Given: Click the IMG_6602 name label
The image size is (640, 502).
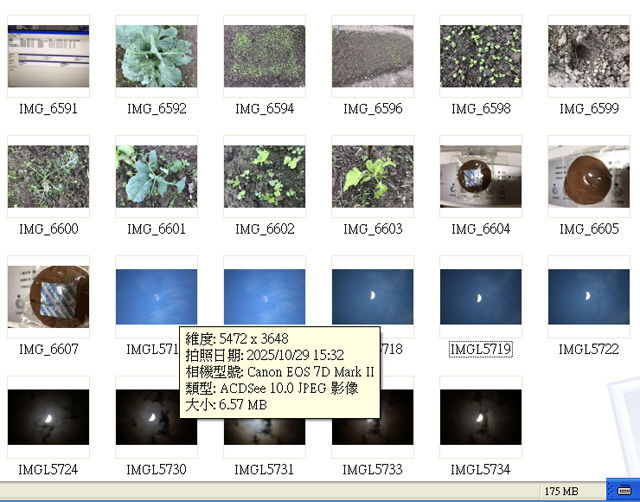Looking at the screenshot, I should 264,229.
